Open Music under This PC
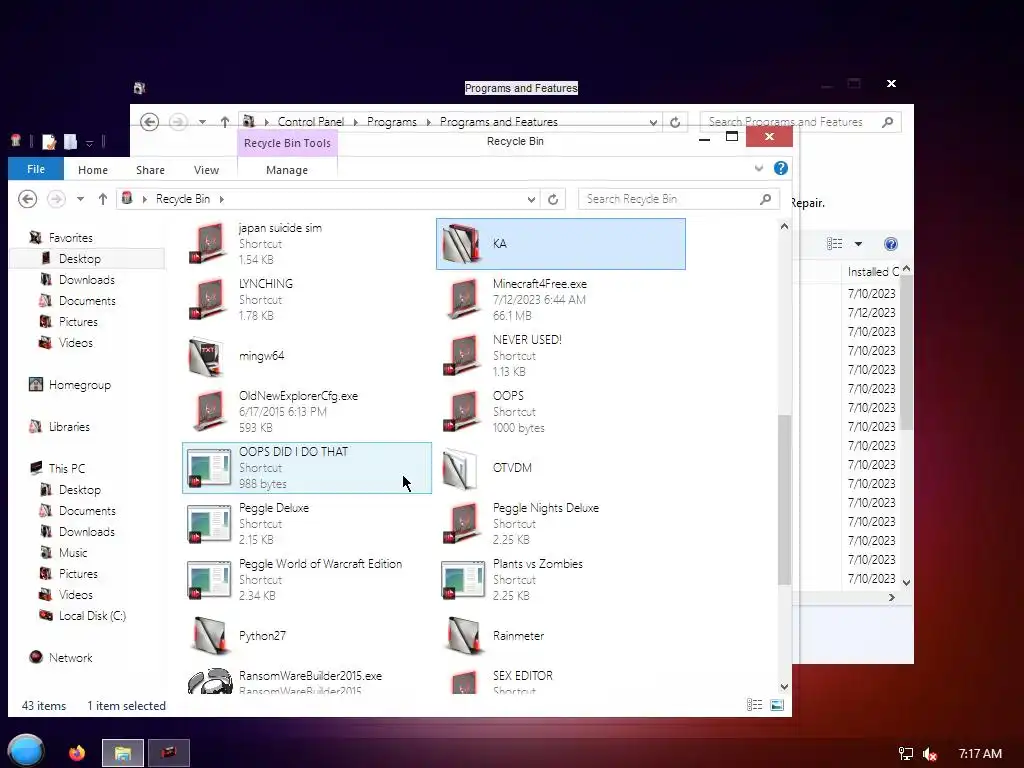Screen dimensions: 1024x768 72,552
